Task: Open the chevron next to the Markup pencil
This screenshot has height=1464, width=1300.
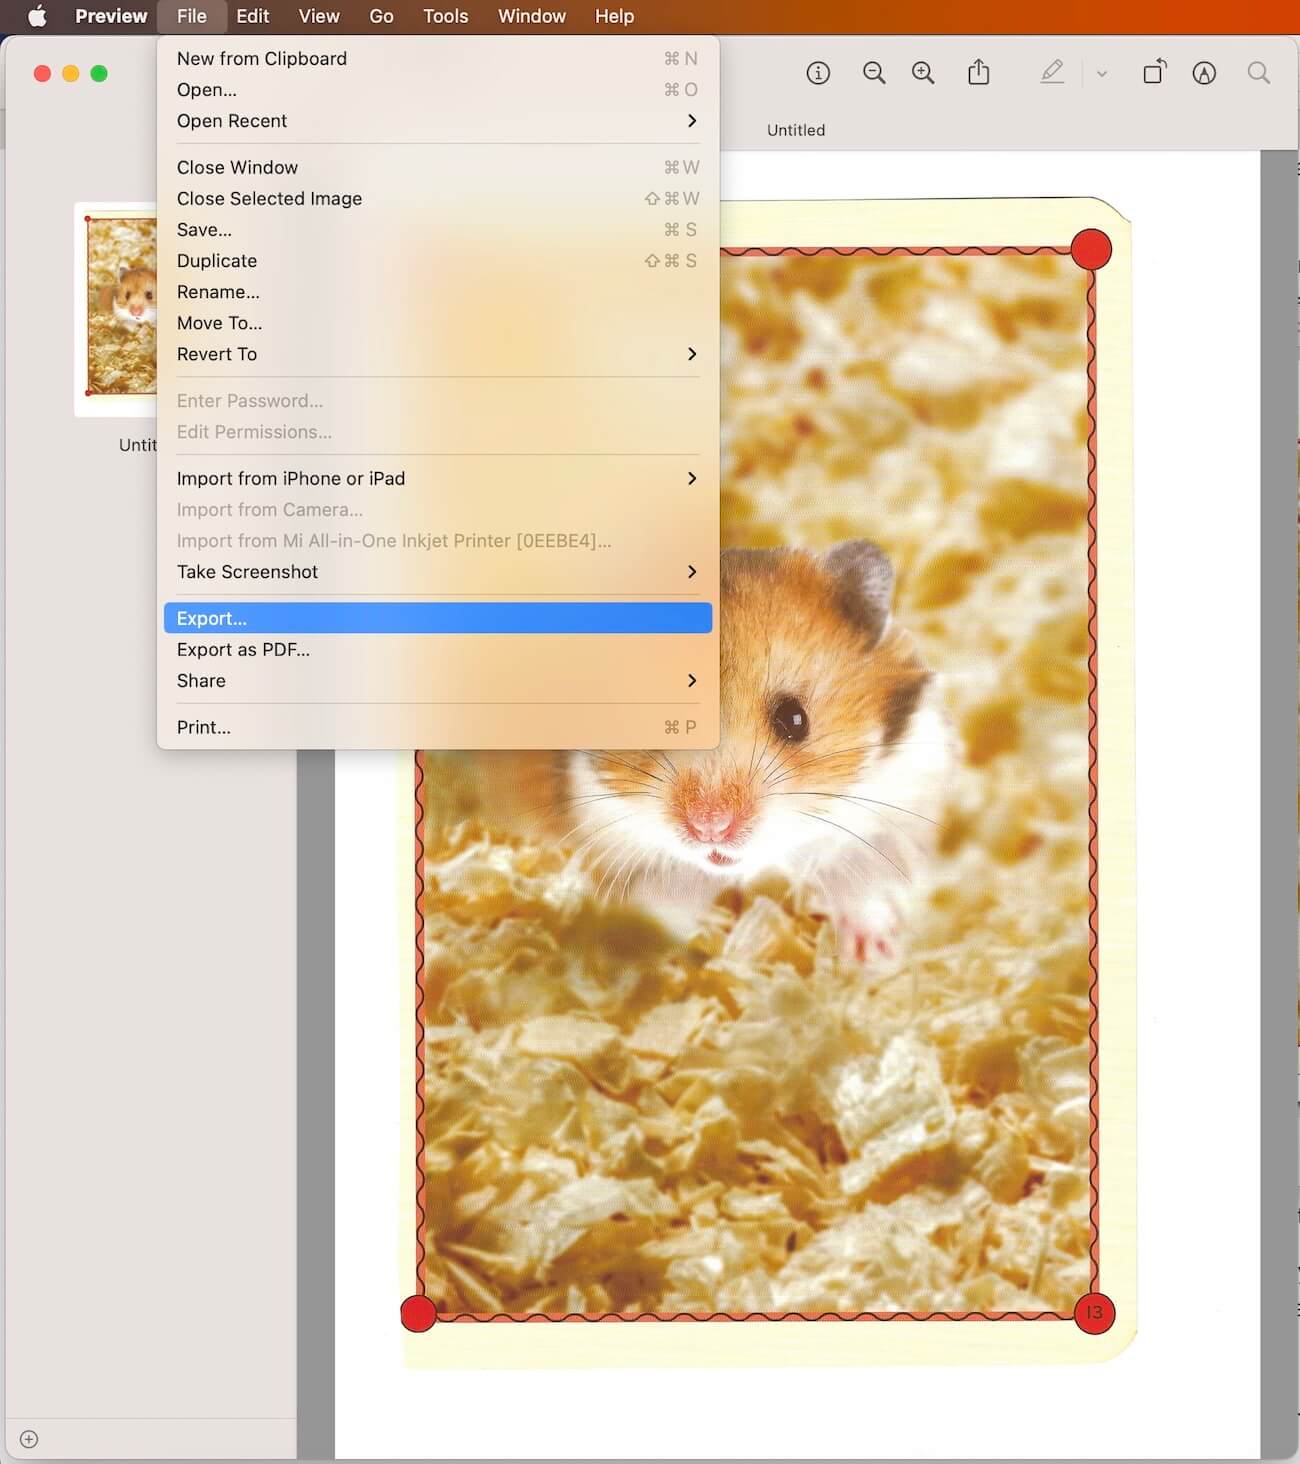Action: coord(1101,73)
